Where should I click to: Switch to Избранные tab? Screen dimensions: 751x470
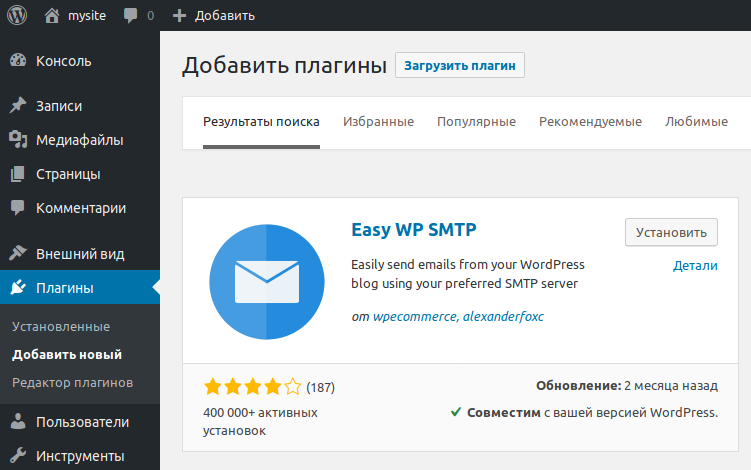(378, 122)
